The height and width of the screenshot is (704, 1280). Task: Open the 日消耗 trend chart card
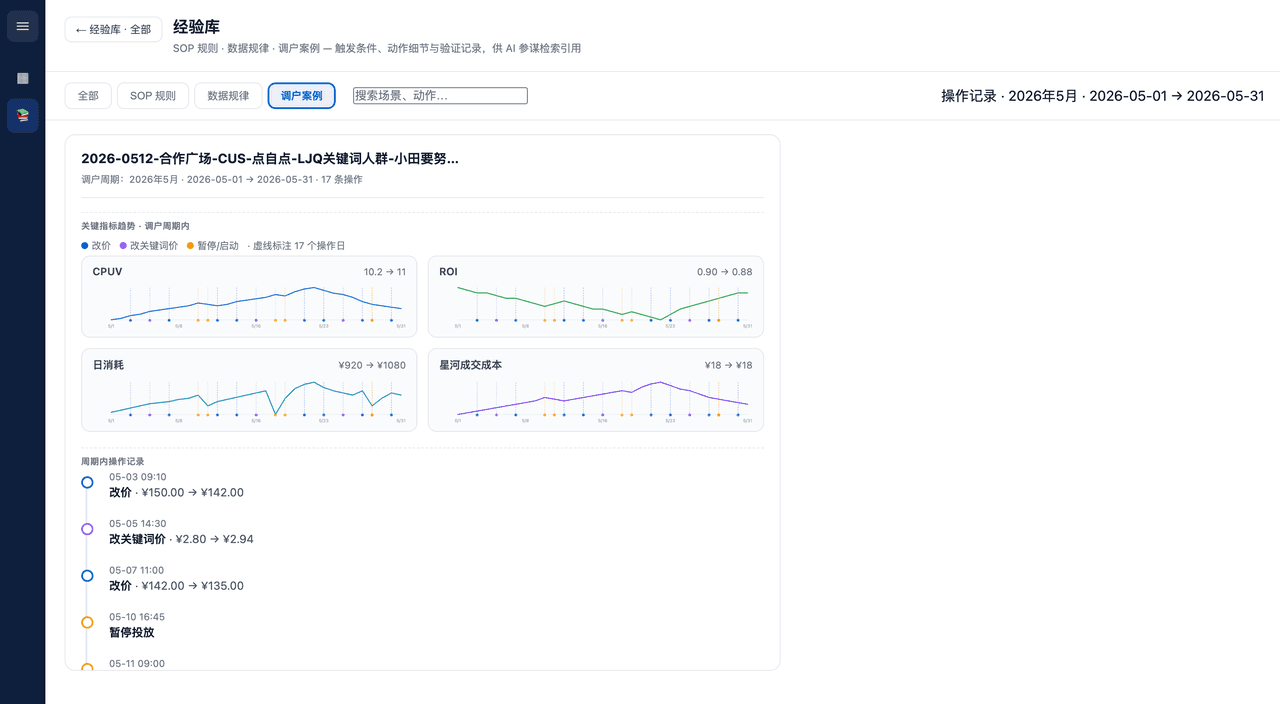pyautogui.click(x=249, y=390)
